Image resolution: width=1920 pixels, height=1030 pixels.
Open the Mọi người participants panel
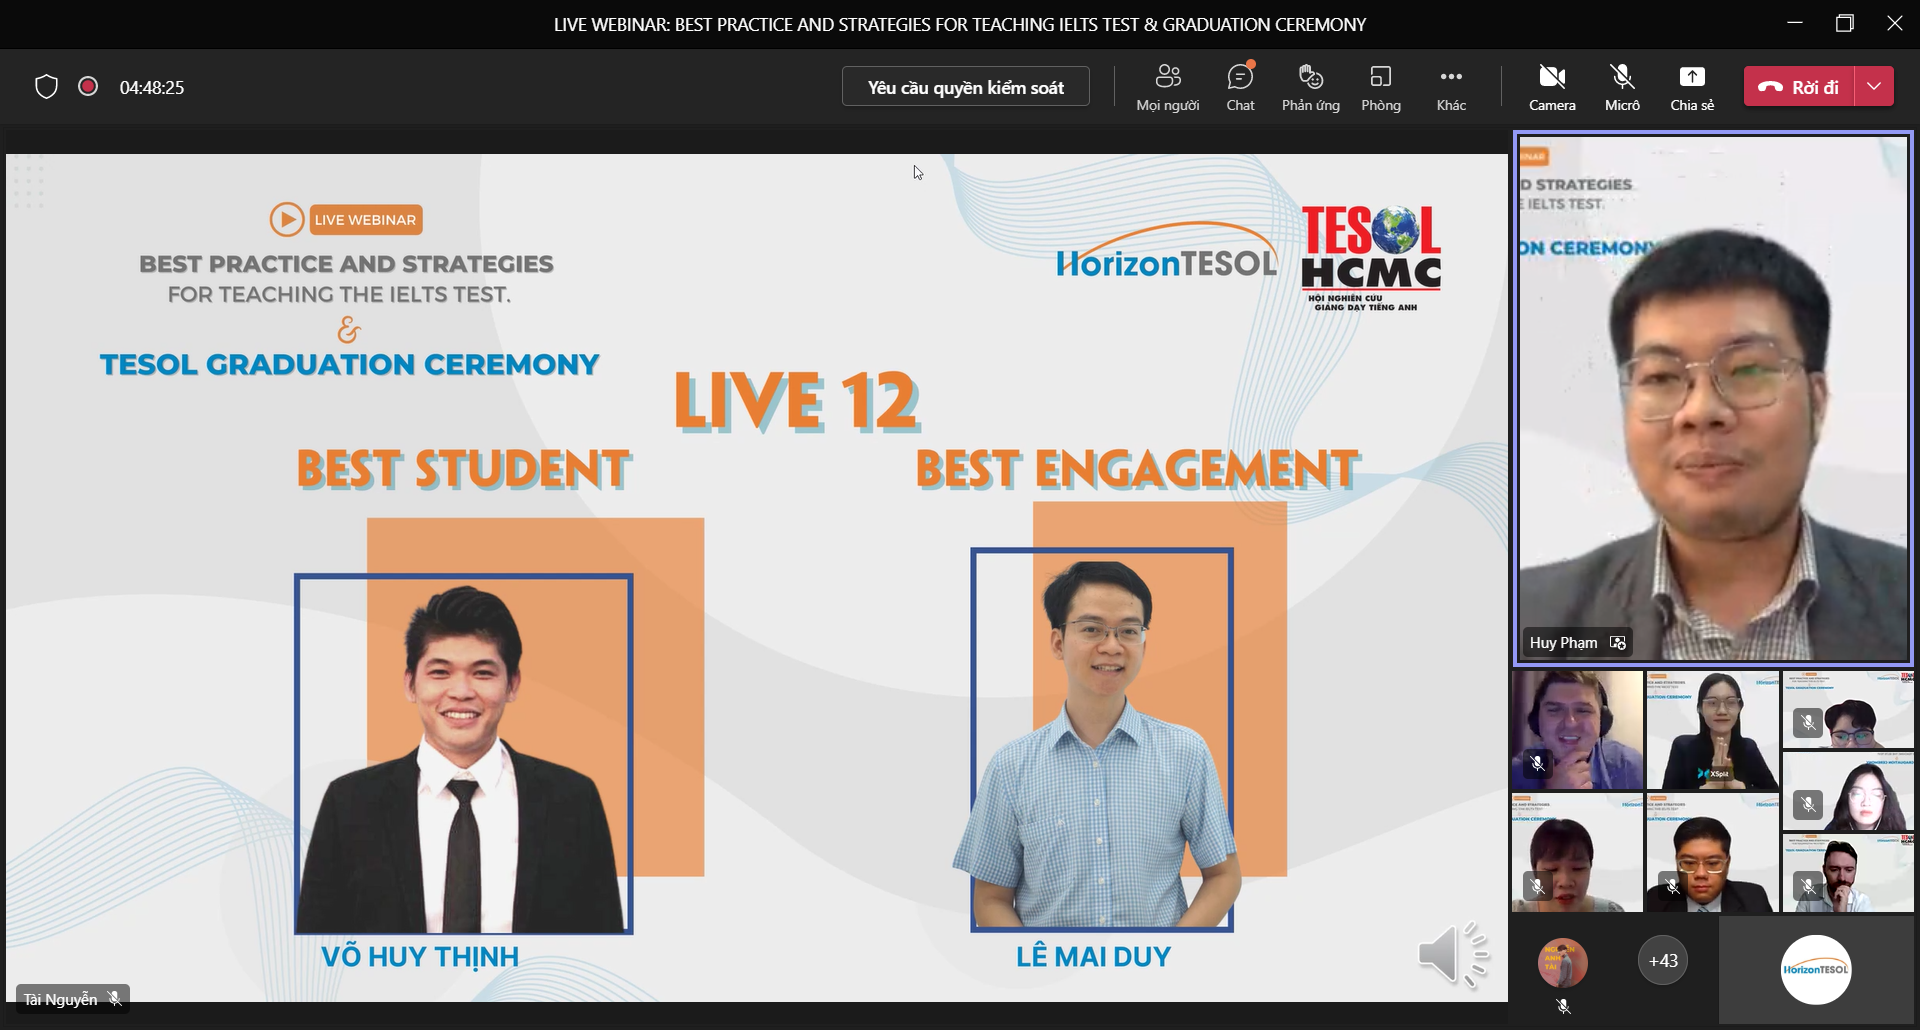[x=1167, y=88]
